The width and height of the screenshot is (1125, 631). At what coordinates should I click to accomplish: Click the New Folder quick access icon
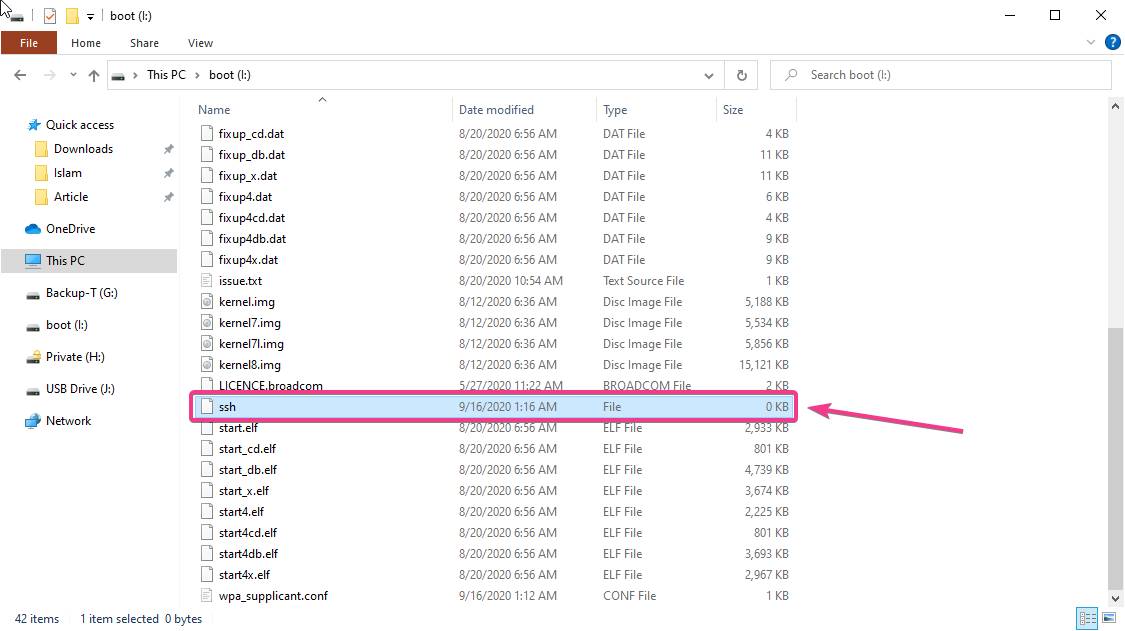pyautogui.click(x=72, y=16)
